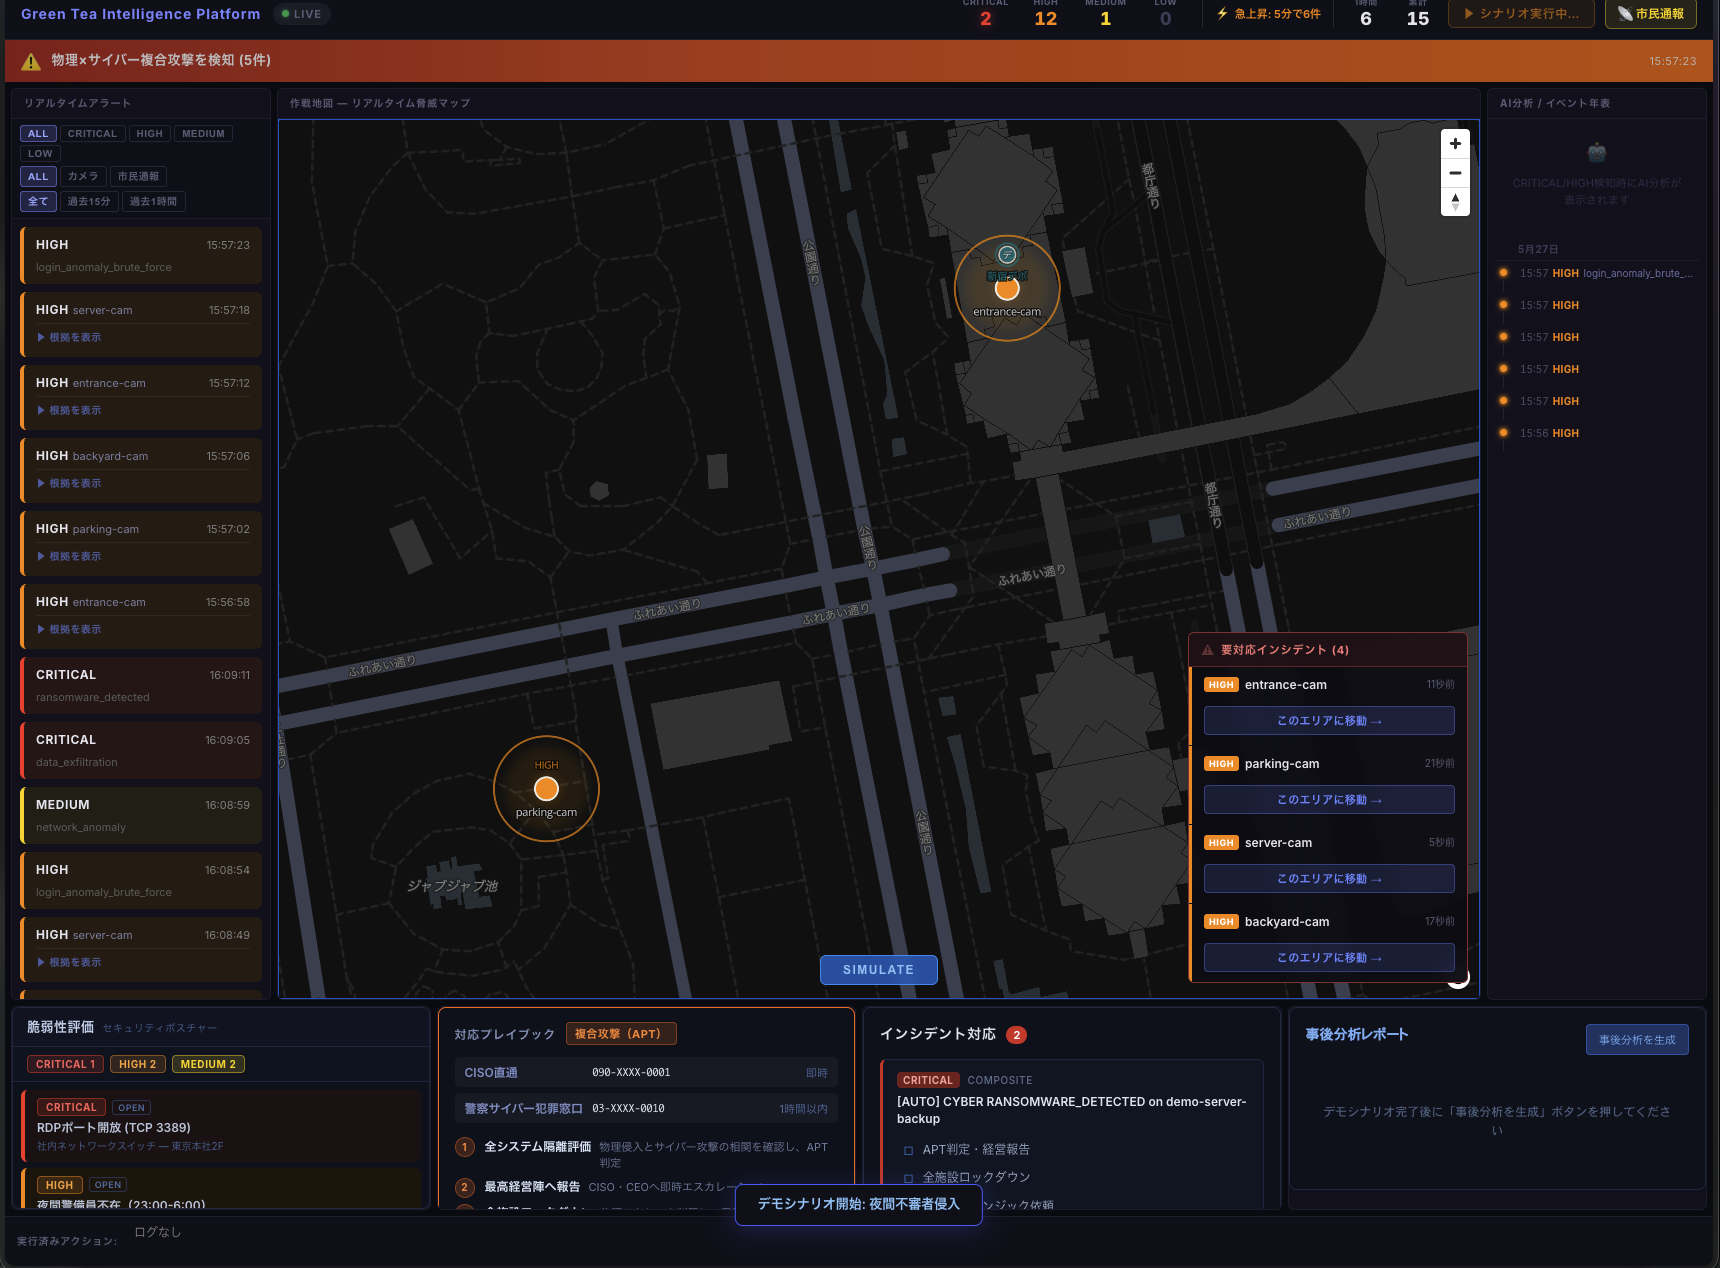
Task: Click the SIMULATE button on the map
Action: (878, 970)
